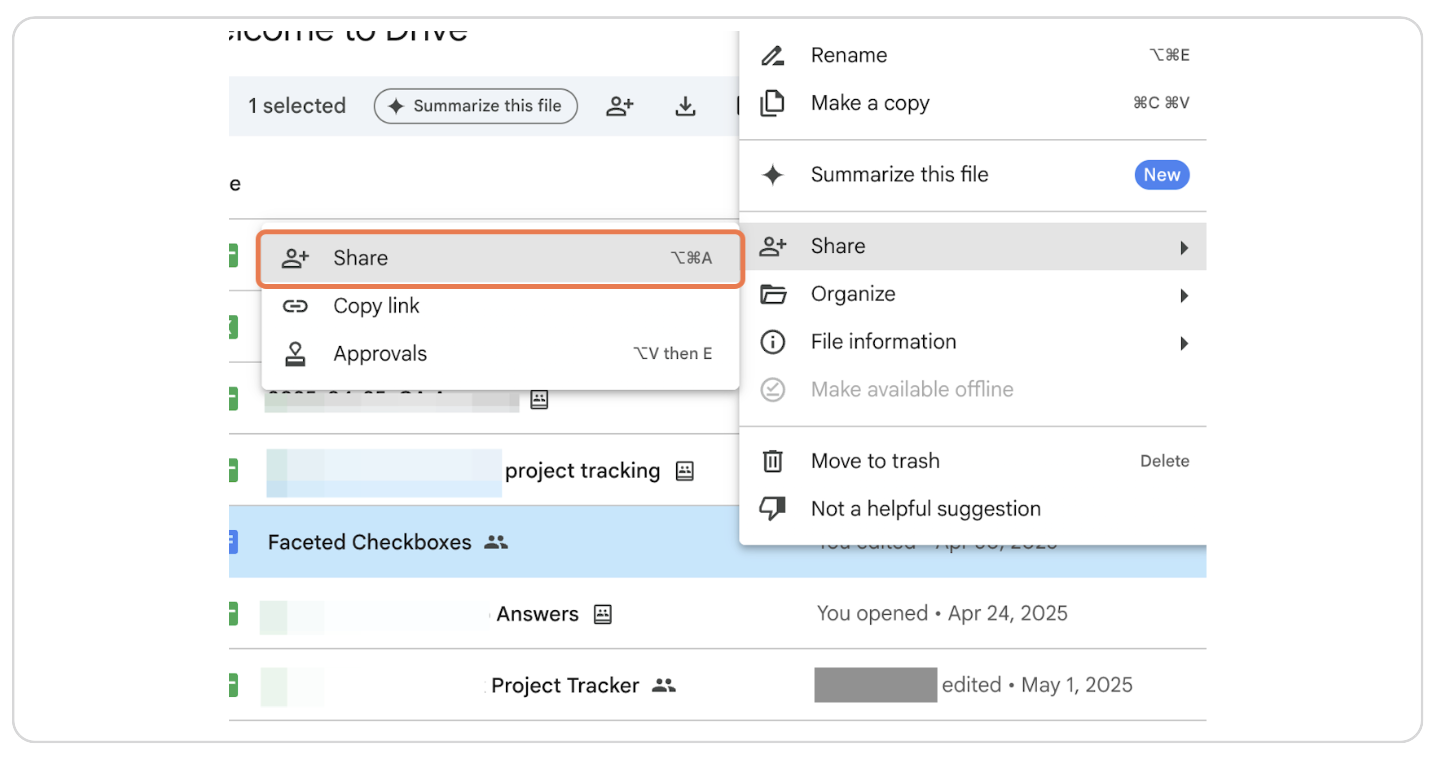Click the Copy link chain icon
The height and width of the screenshot is (760, 1440).
(x=295, y=306)
